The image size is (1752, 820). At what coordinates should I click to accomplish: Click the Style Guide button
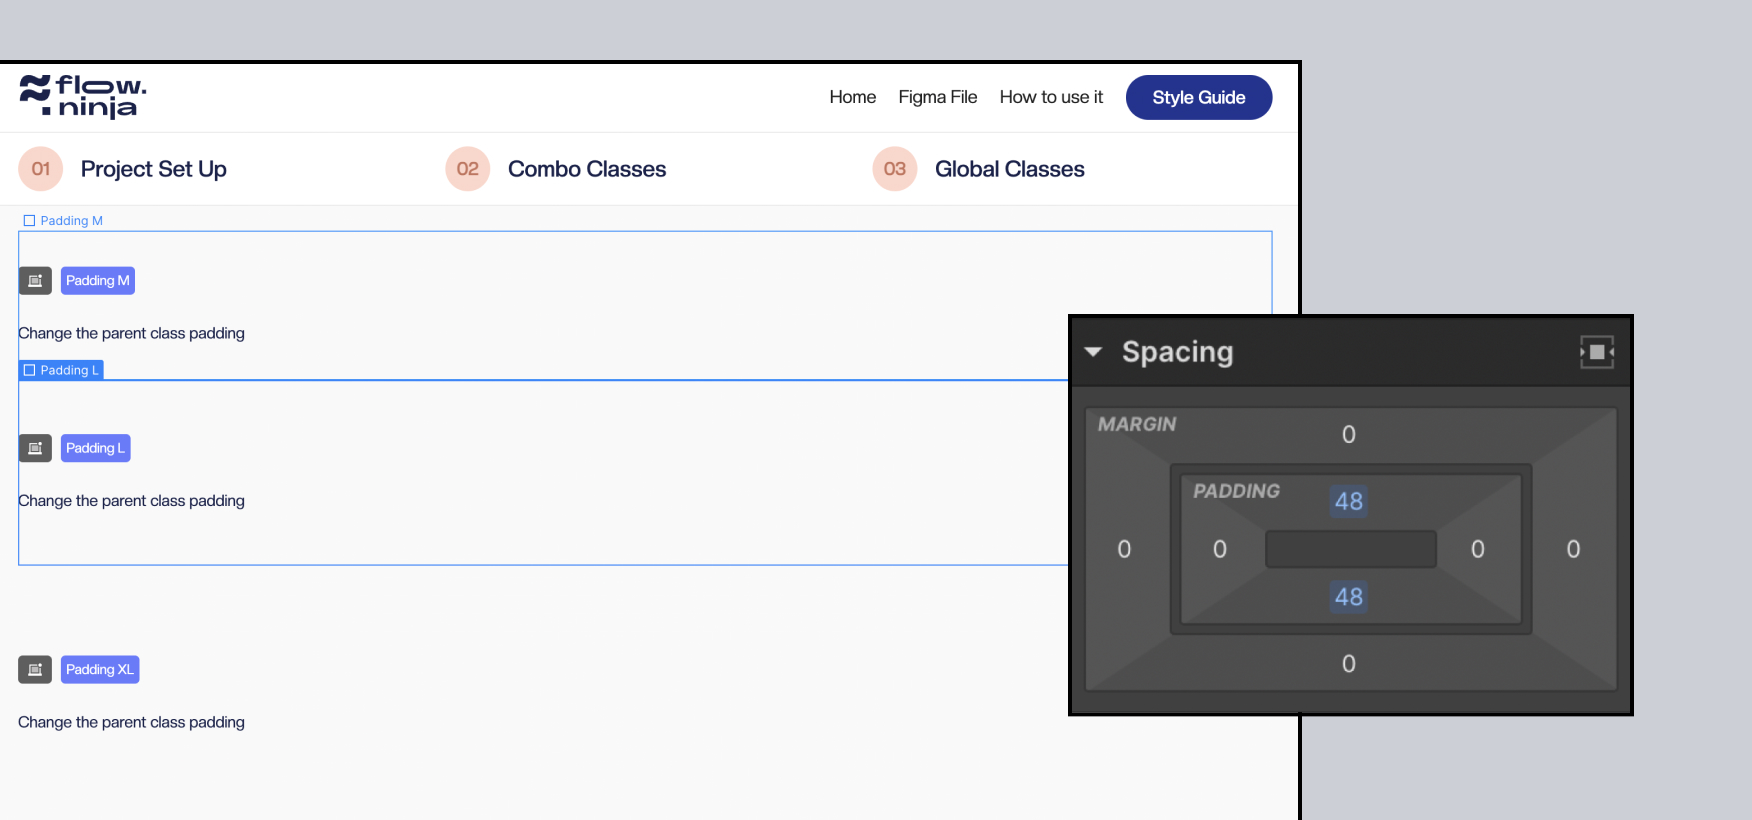(1198, 97)
